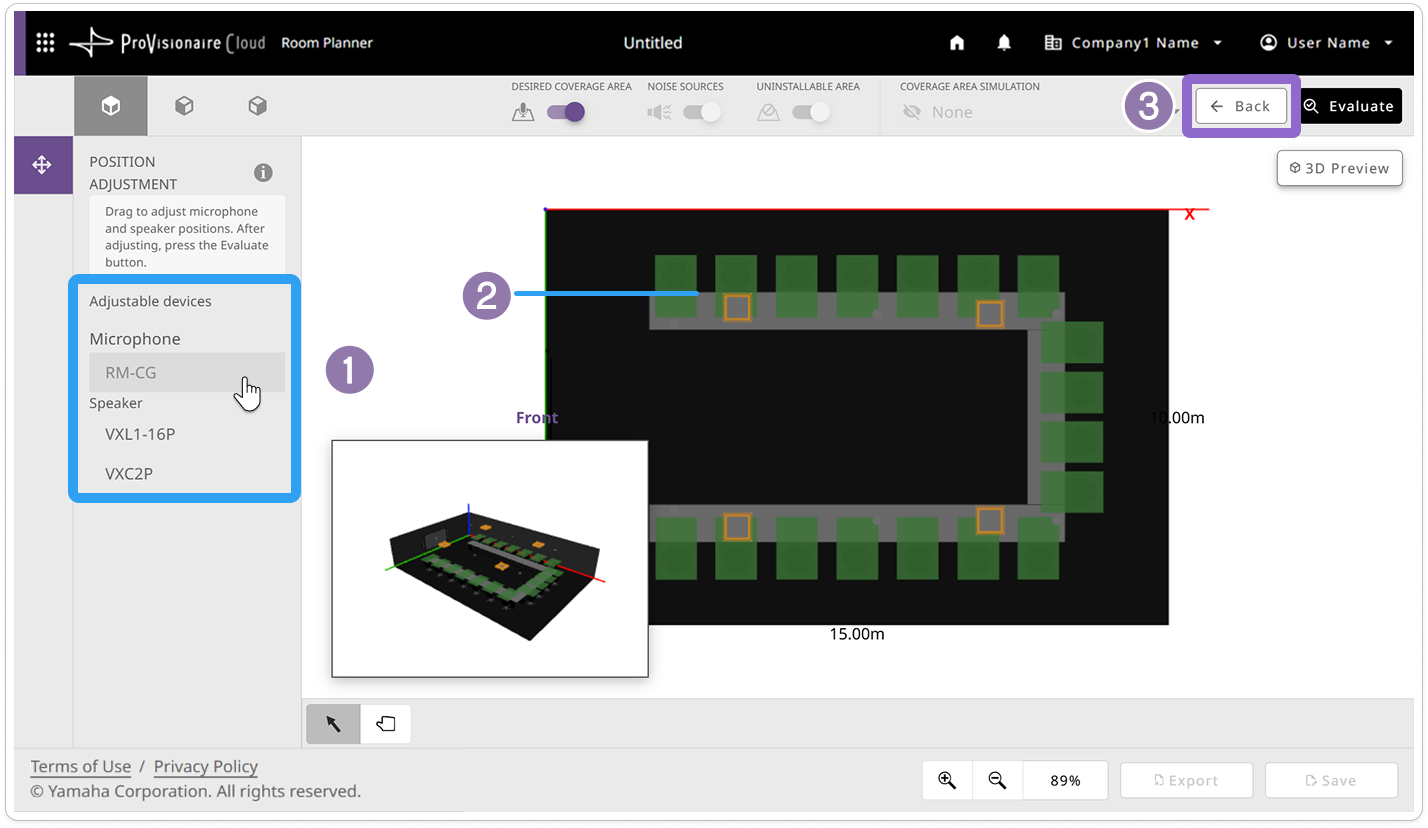Click the Room Planner label
The height and width of the screenshot is (828, 1428).
click(x=327, y=43)
